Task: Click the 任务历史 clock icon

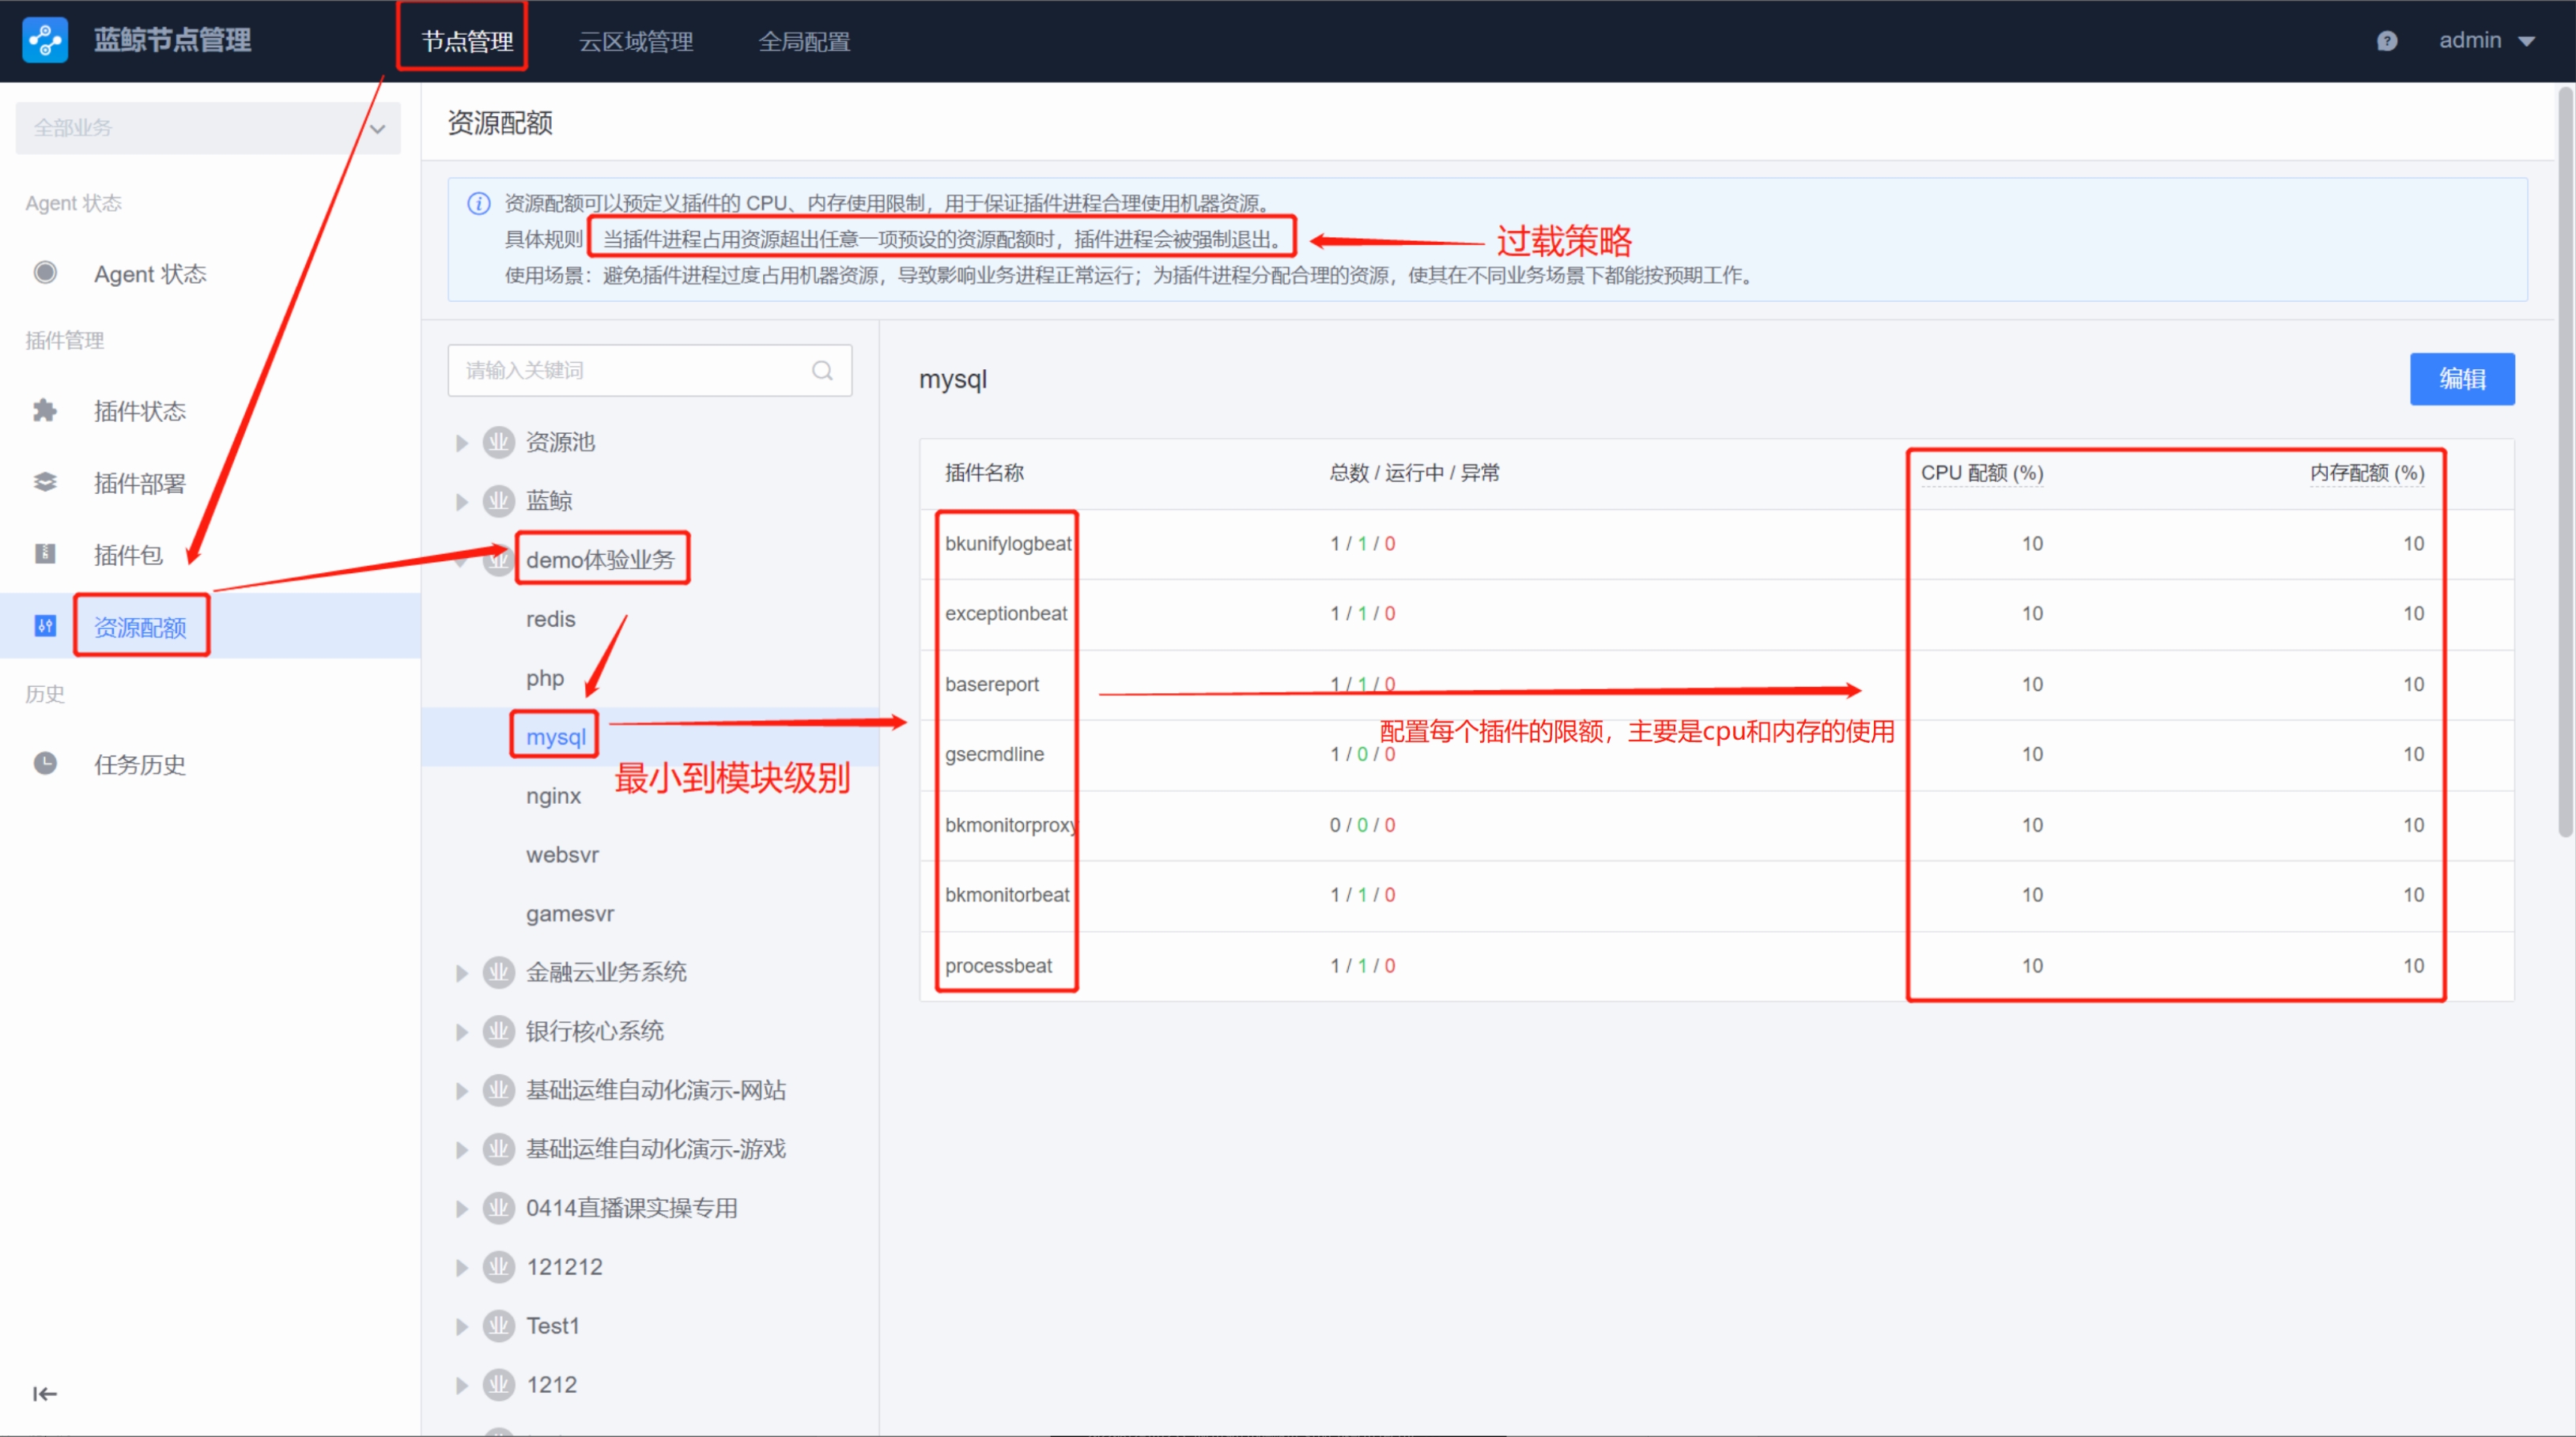Action: pyautogui.click(x=45, y=764)
